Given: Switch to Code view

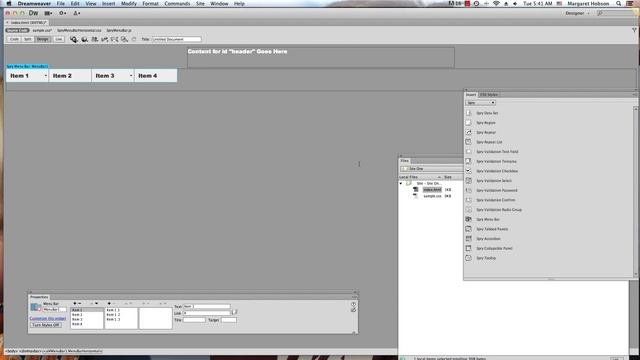Looking at the screenshot, I should [x=14, y=39].
